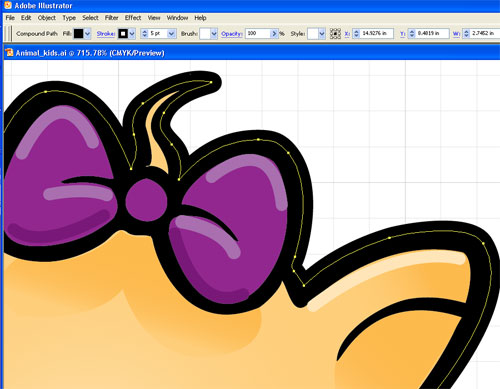Viewport: 500px width, 389px height.
Task: Click the width stepper arrows
Action: [466, 33]
